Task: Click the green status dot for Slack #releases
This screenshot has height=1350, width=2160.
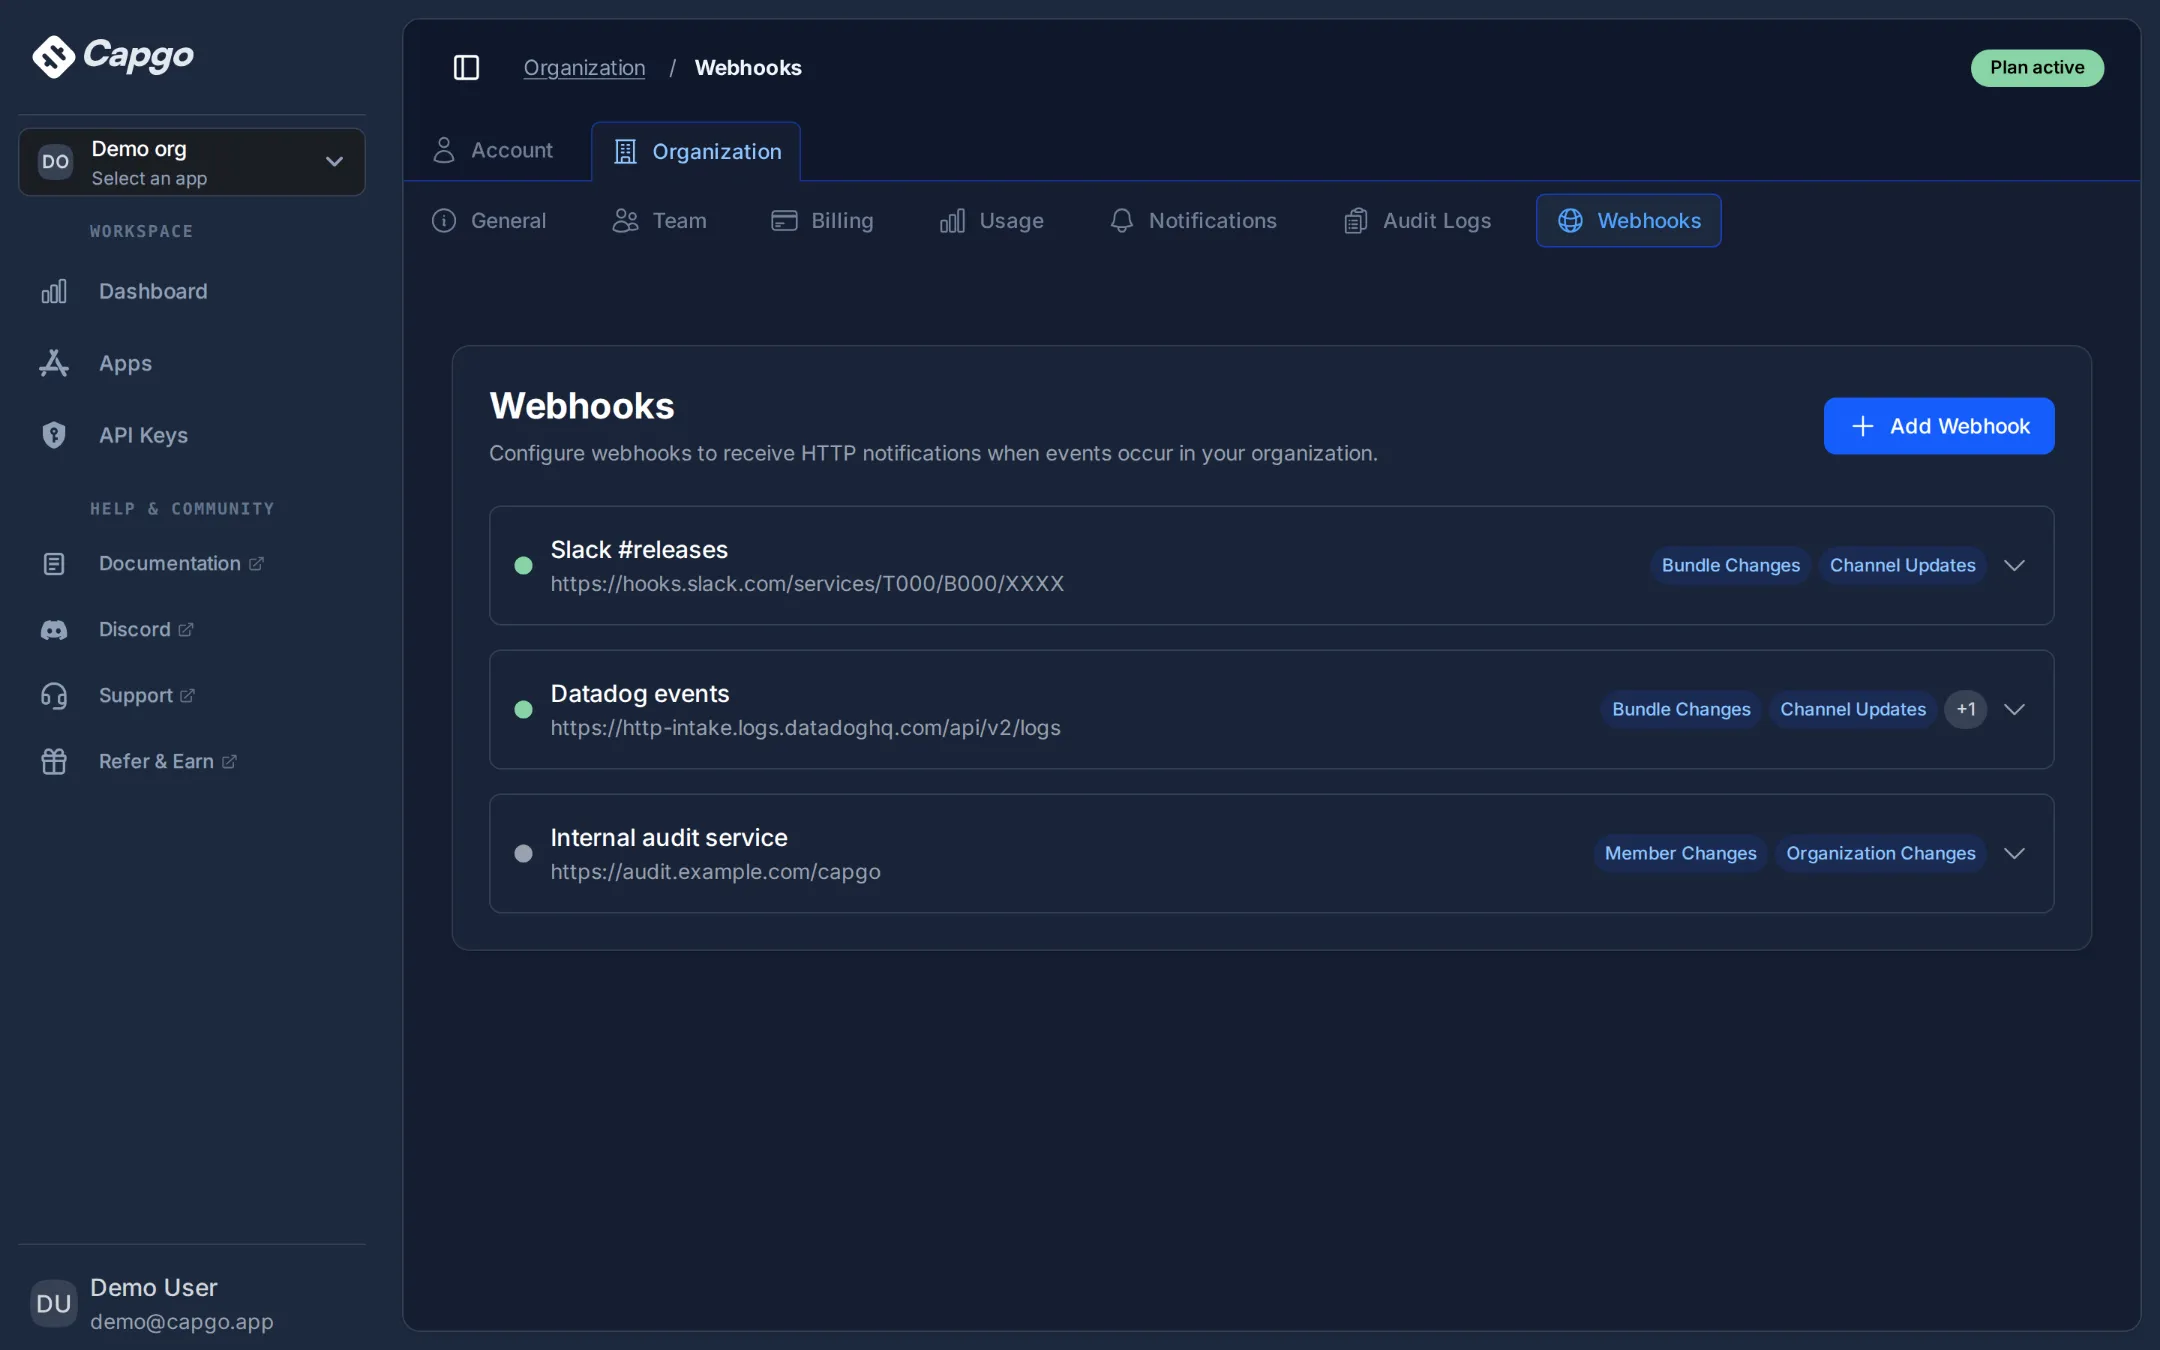Action: [523, 566]
